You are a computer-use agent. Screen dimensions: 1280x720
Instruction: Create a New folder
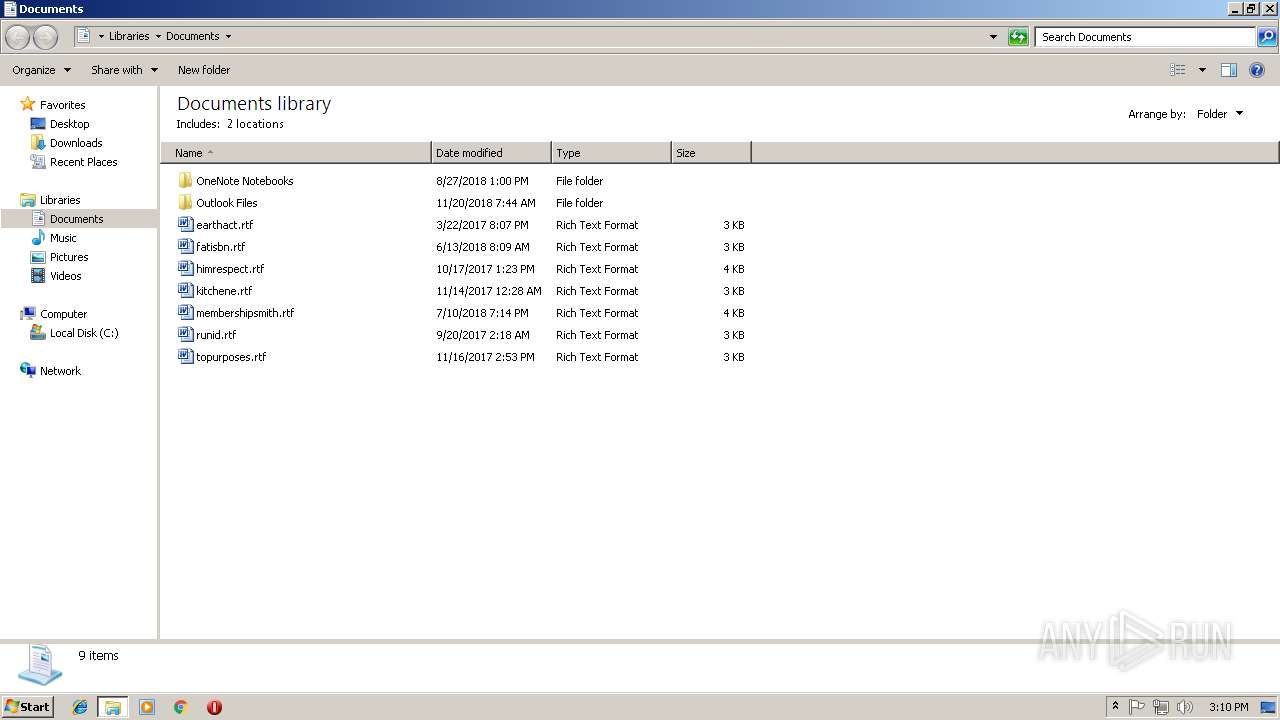pos(204,70)
